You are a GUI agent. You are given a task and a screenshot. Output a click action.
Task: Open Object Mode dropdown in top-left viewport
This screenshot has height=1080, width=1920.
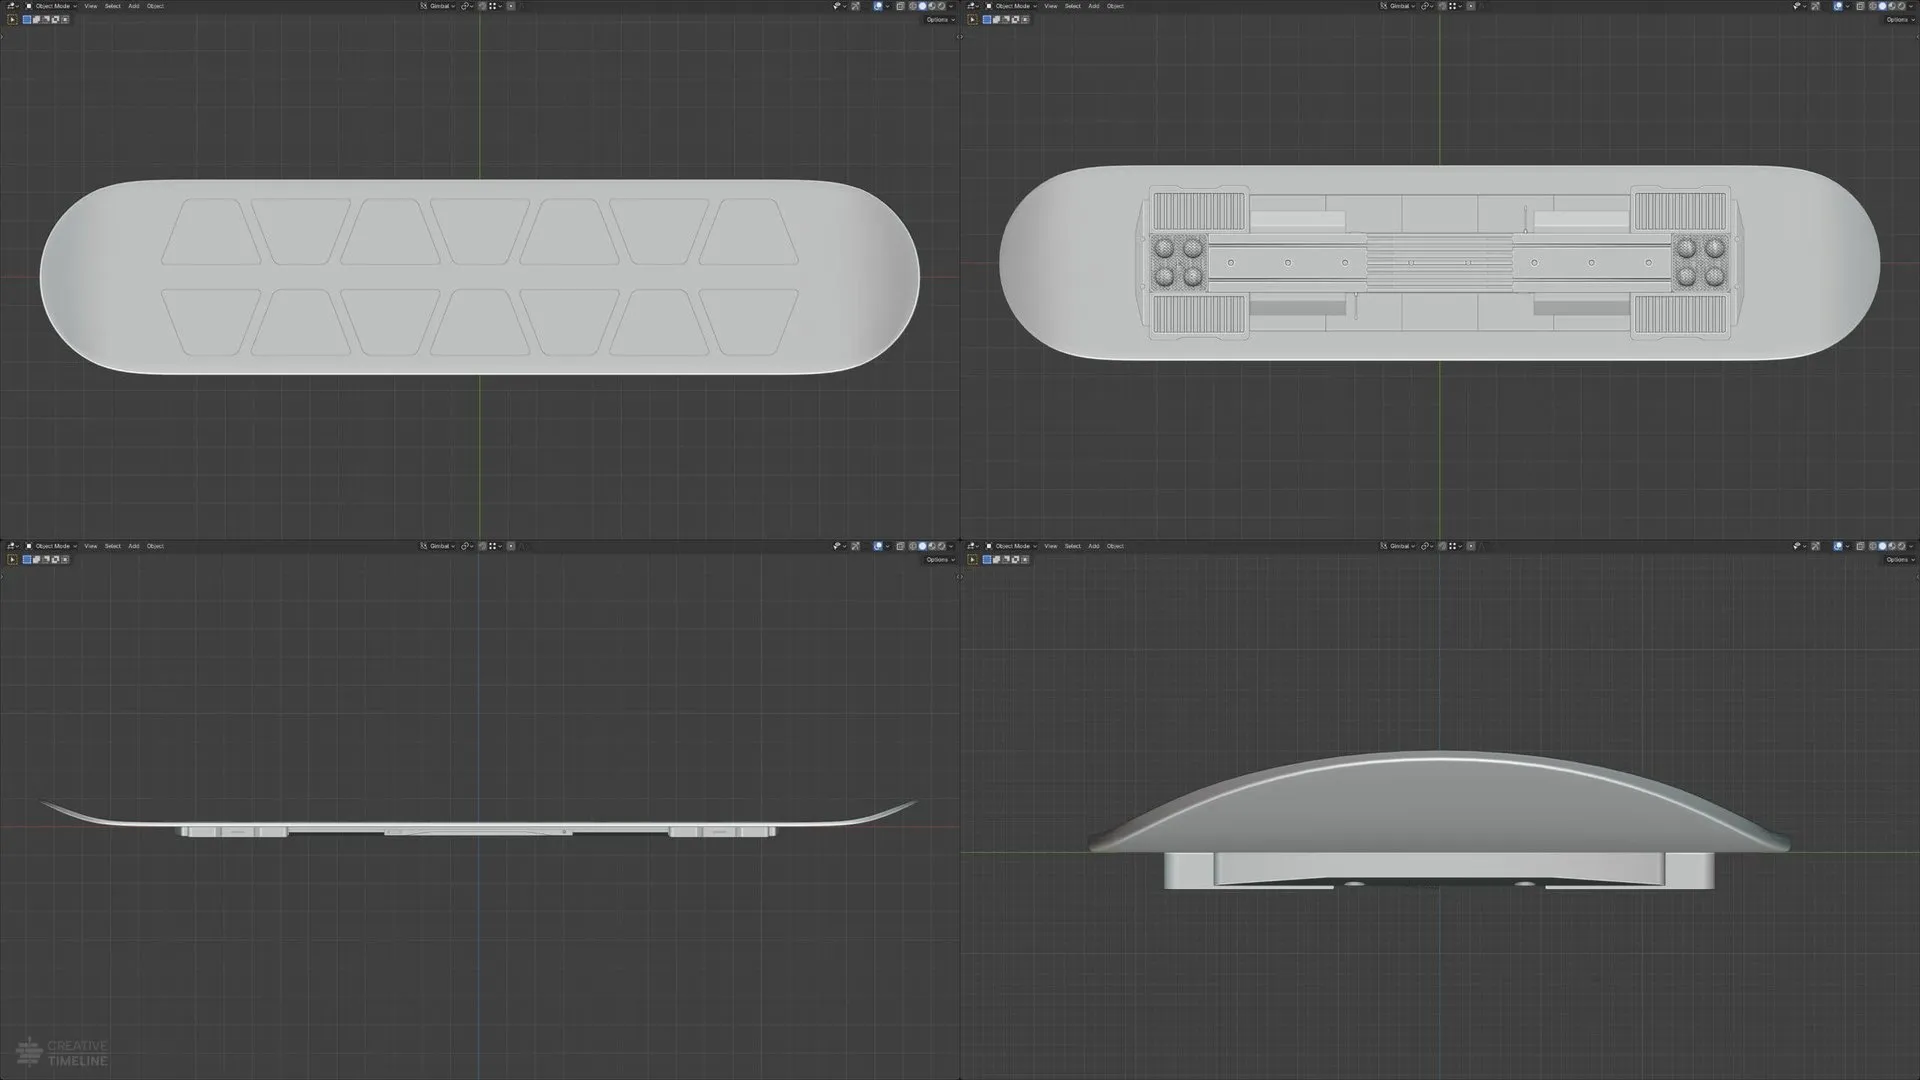pos(51,6)
